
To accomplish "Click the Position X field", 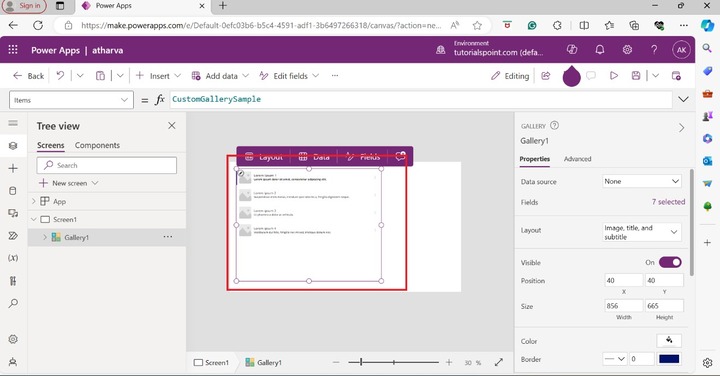I will coord(624,280).
